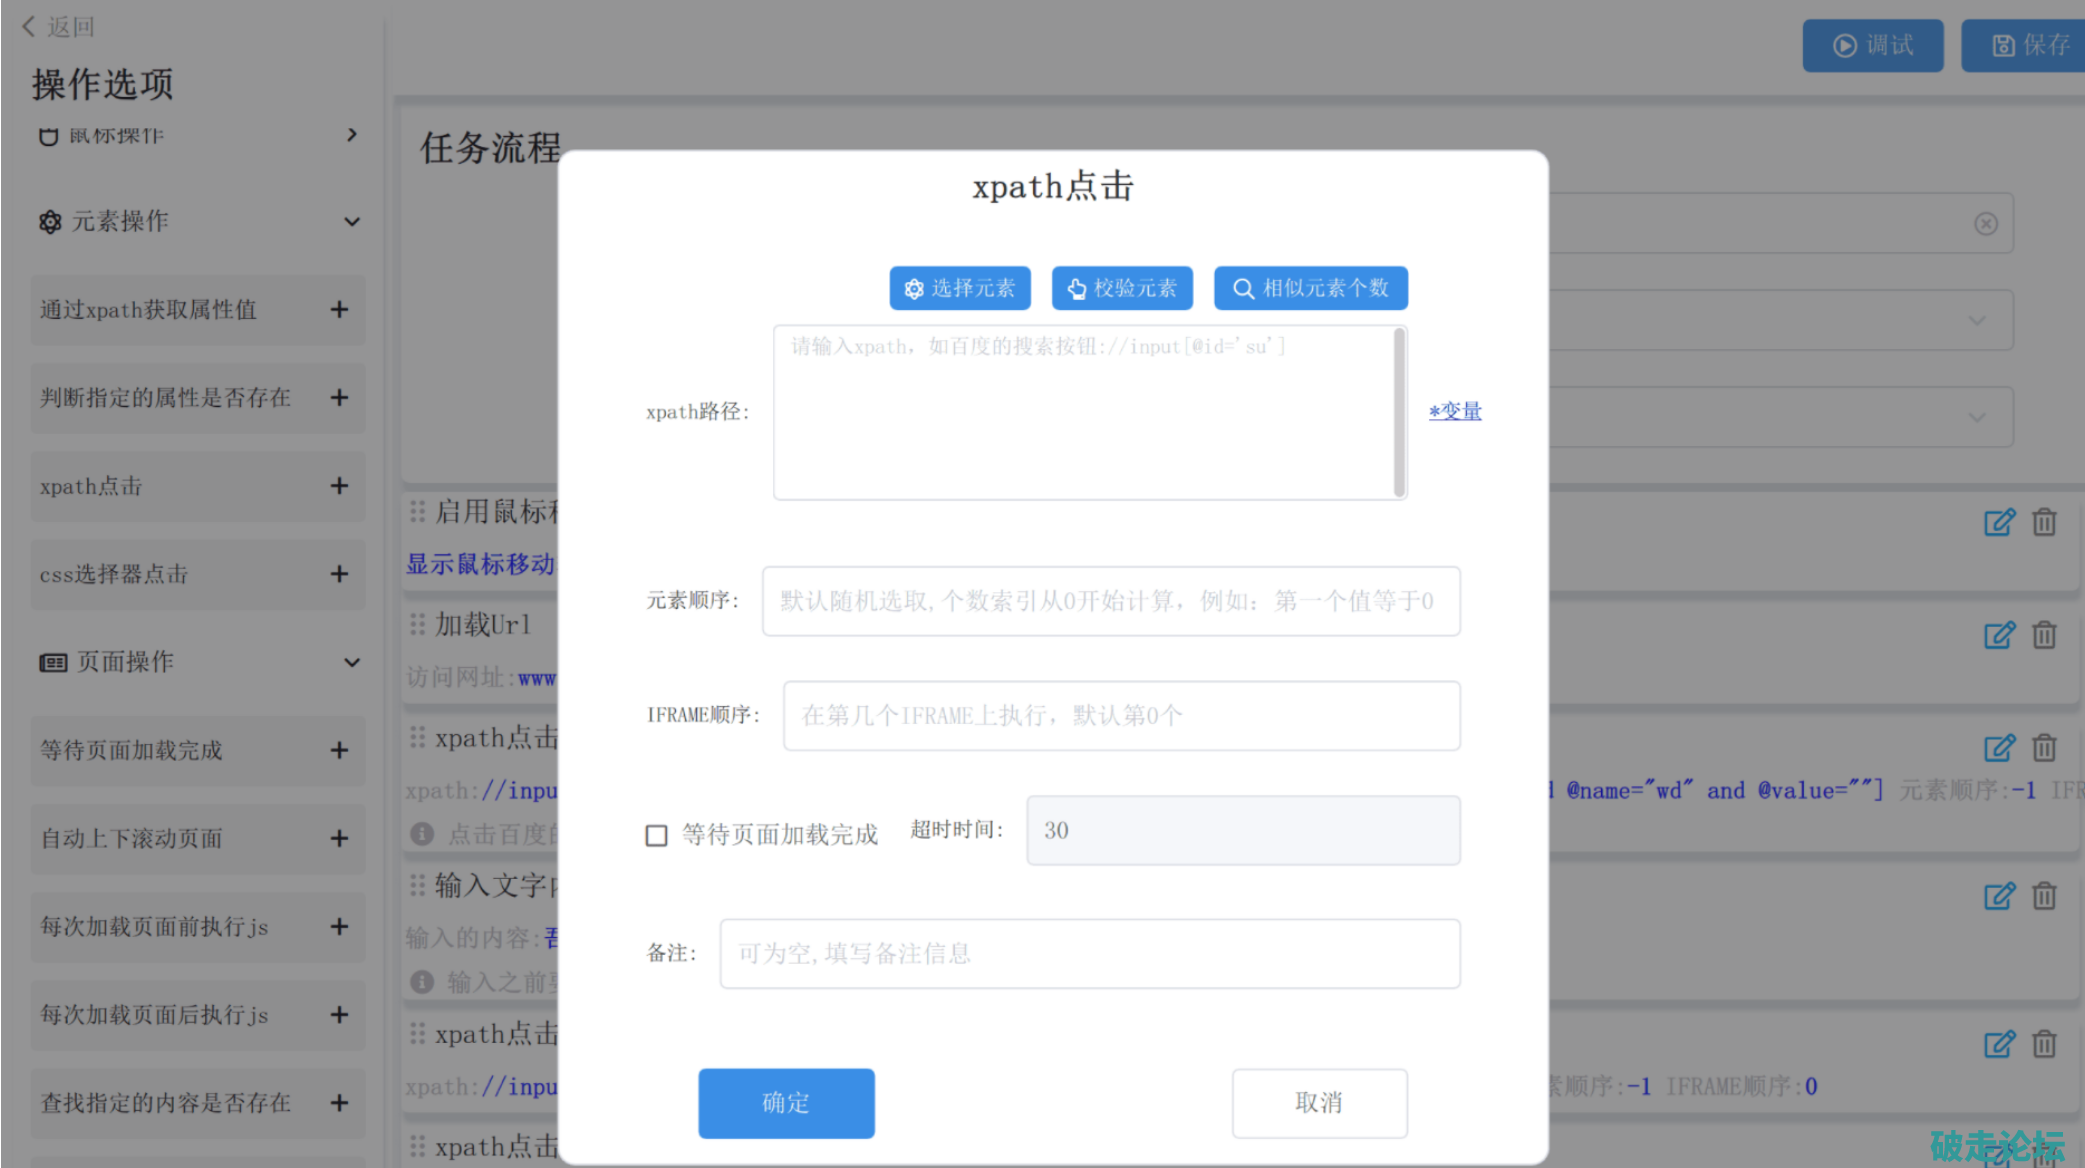
Task: Collapse the 元素操作 section
Action: (352, 222)
